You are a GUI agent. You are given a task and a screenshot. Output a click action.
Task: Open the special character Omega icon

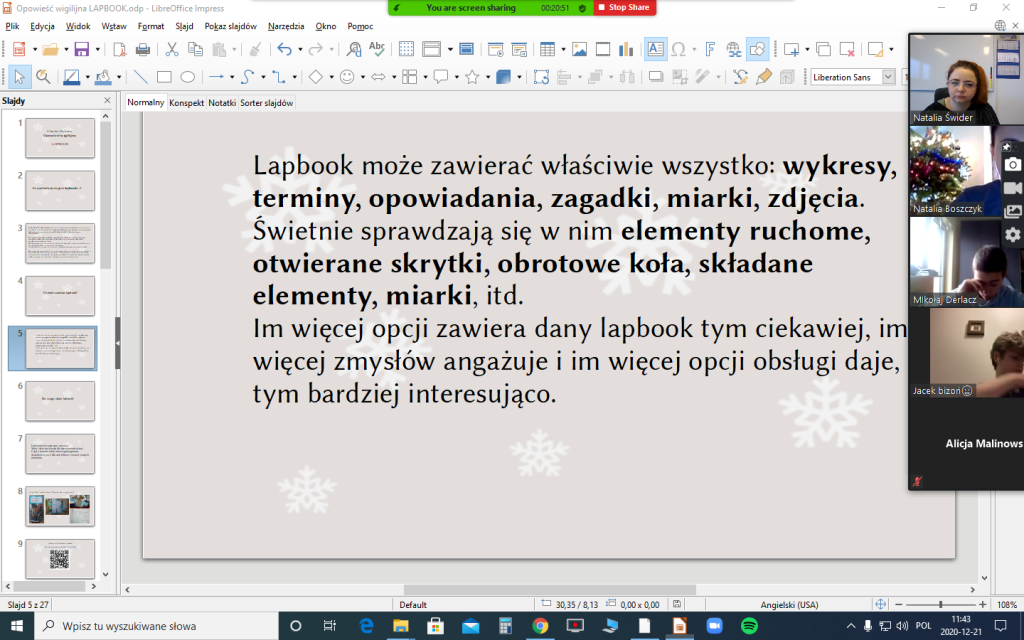679,49
